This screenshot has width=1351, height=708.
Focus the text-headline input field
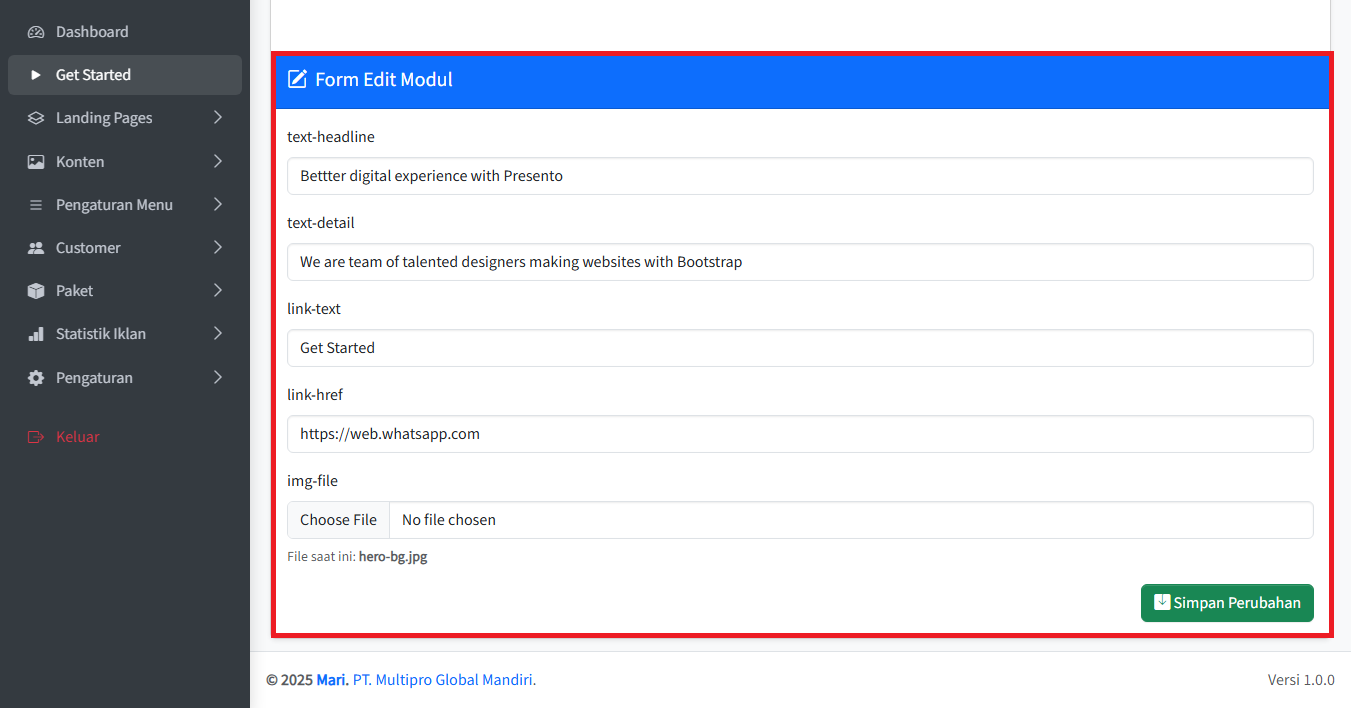[x=800, y=176]
